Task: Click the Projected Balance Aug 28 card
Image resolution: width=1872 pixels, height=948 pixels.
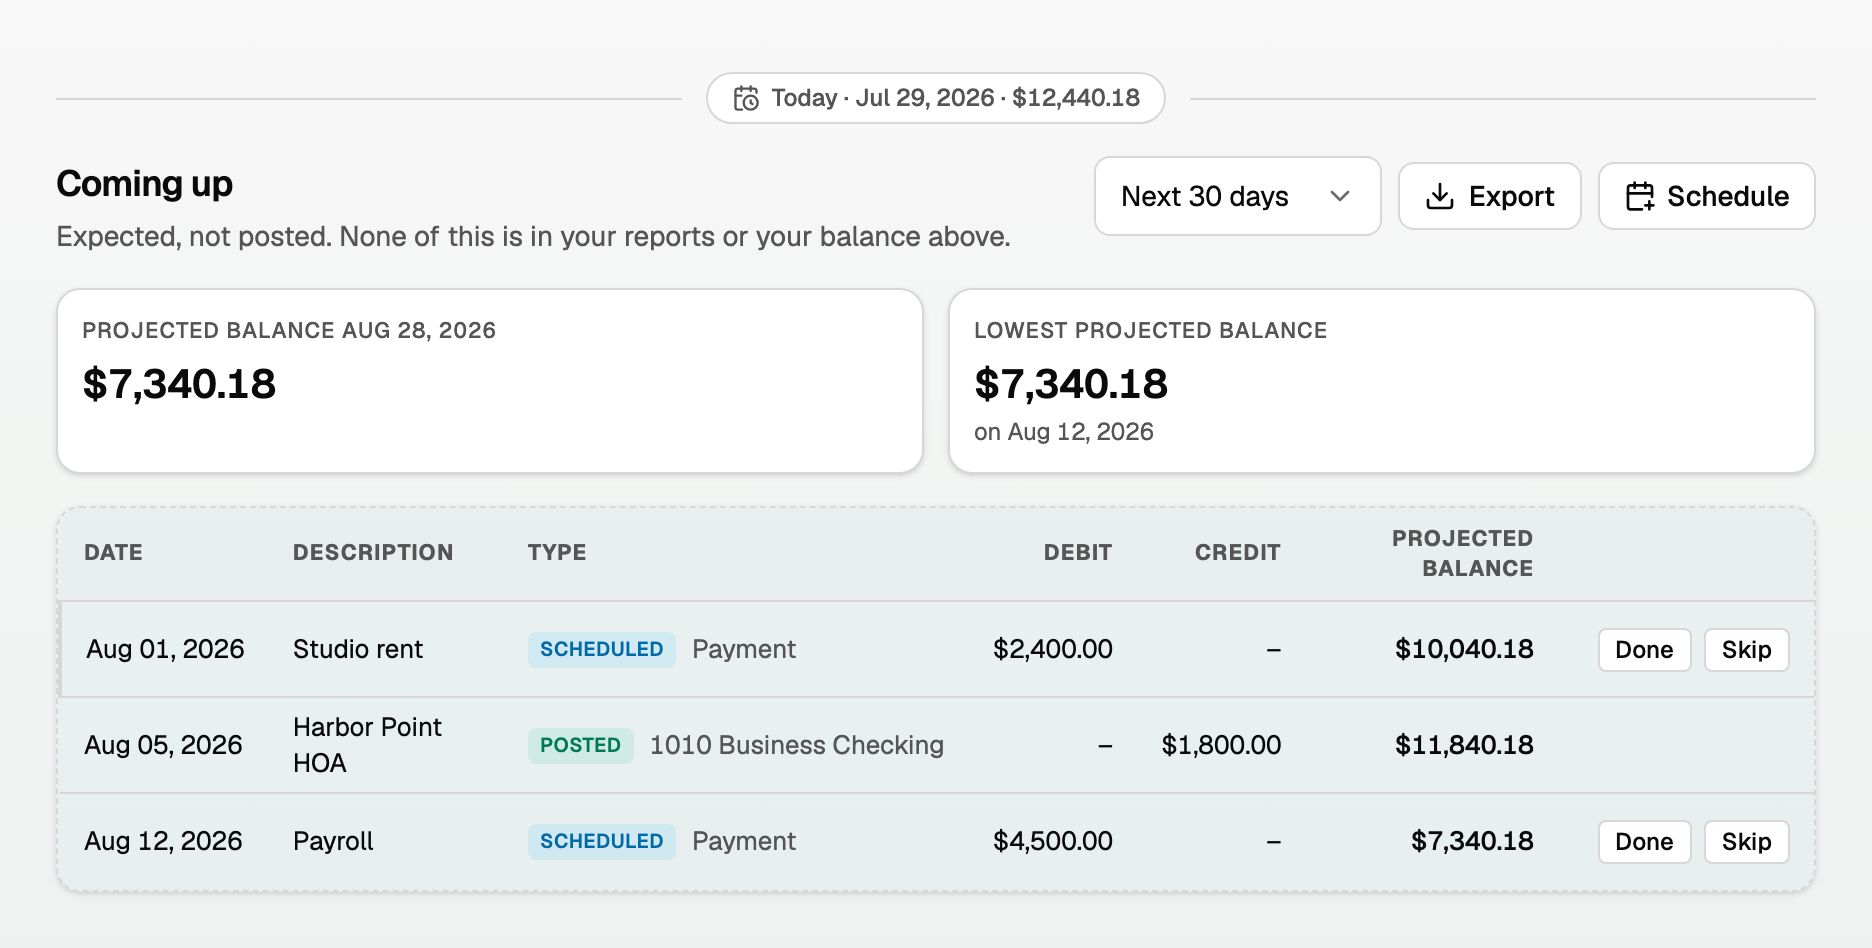Action: pyautogui.click(x=490, y=381)
